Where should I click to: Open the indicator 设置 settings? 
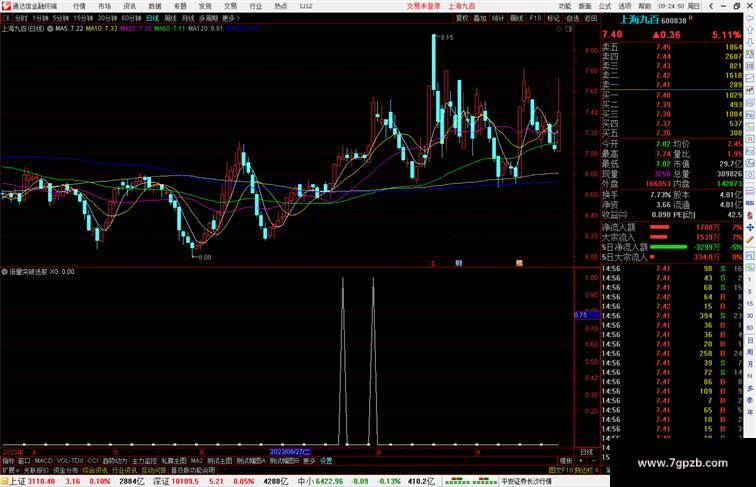pyautogui.click(x=326, y=461)
